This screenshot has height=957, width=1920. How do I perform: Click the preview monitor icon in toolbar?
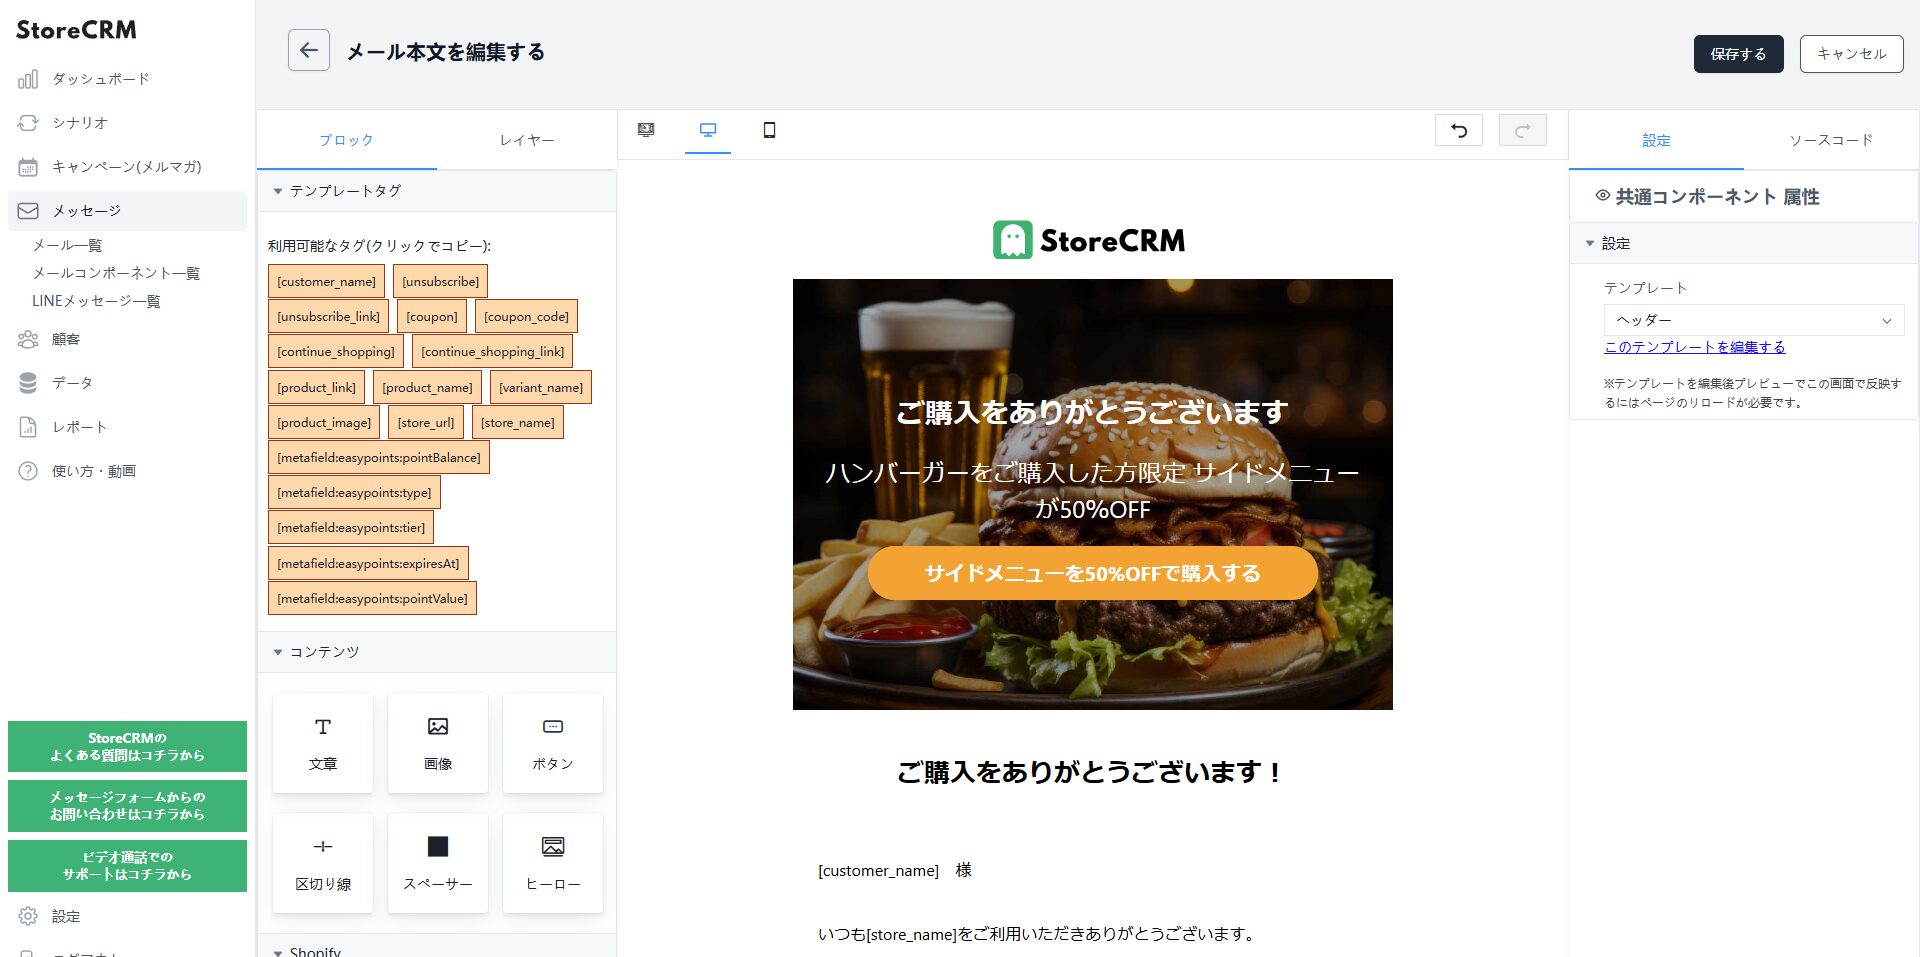pos(646,130)
